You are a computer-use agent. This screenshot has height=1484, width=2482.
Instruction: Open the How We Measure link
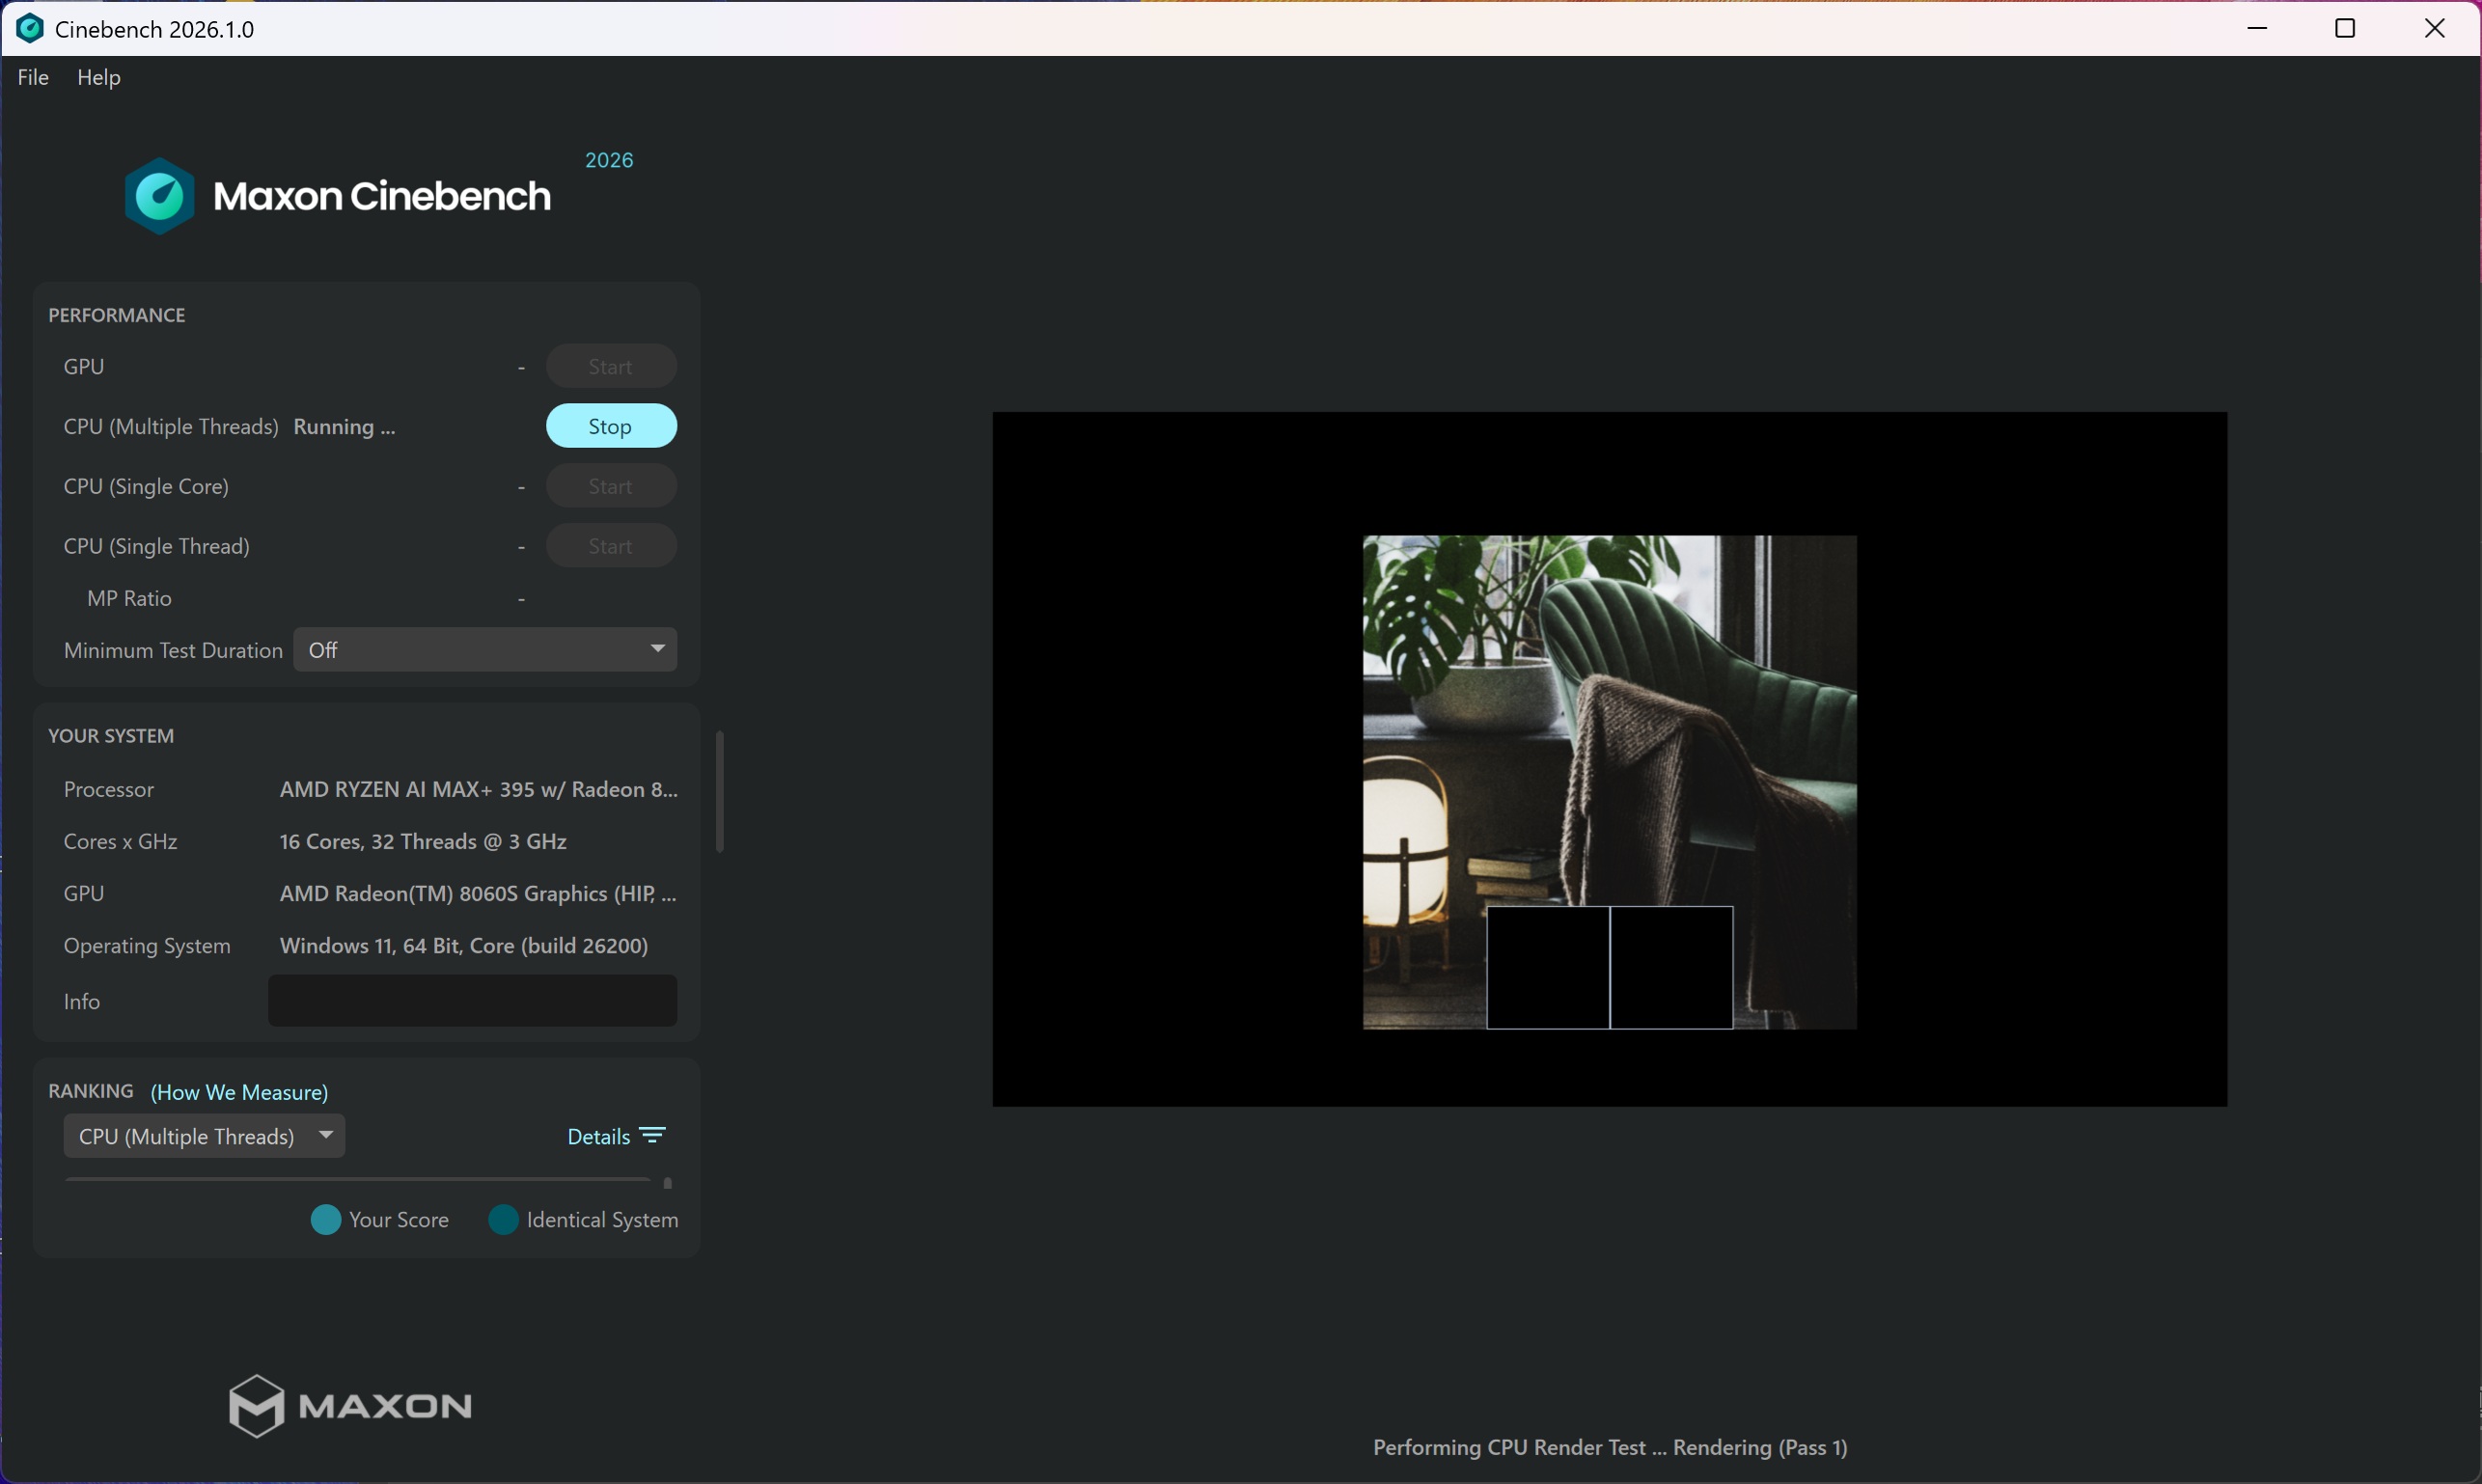(x=239, y=1092)
